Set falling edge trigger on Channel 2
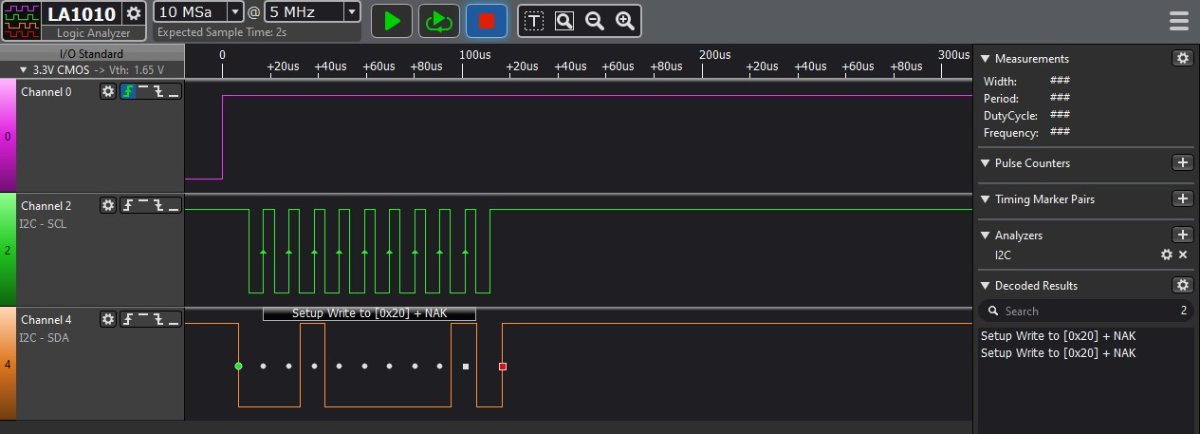This screenshot has width=1200, height=434. pos(158,205)
